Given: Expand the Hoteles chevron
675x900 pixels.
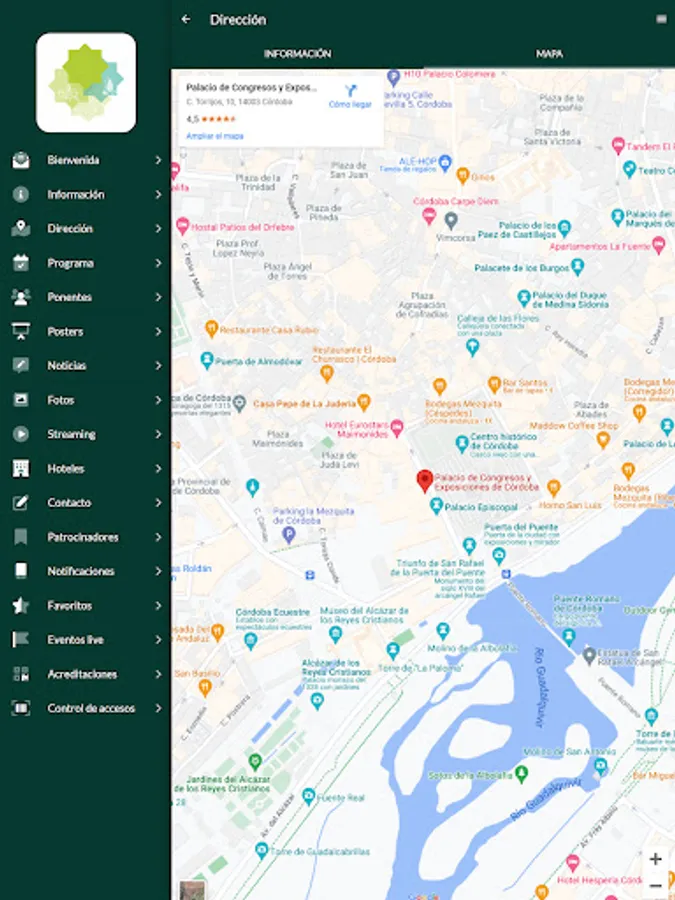Looking at the screenshot, I should pyautogui.click(x=158, y=468).
